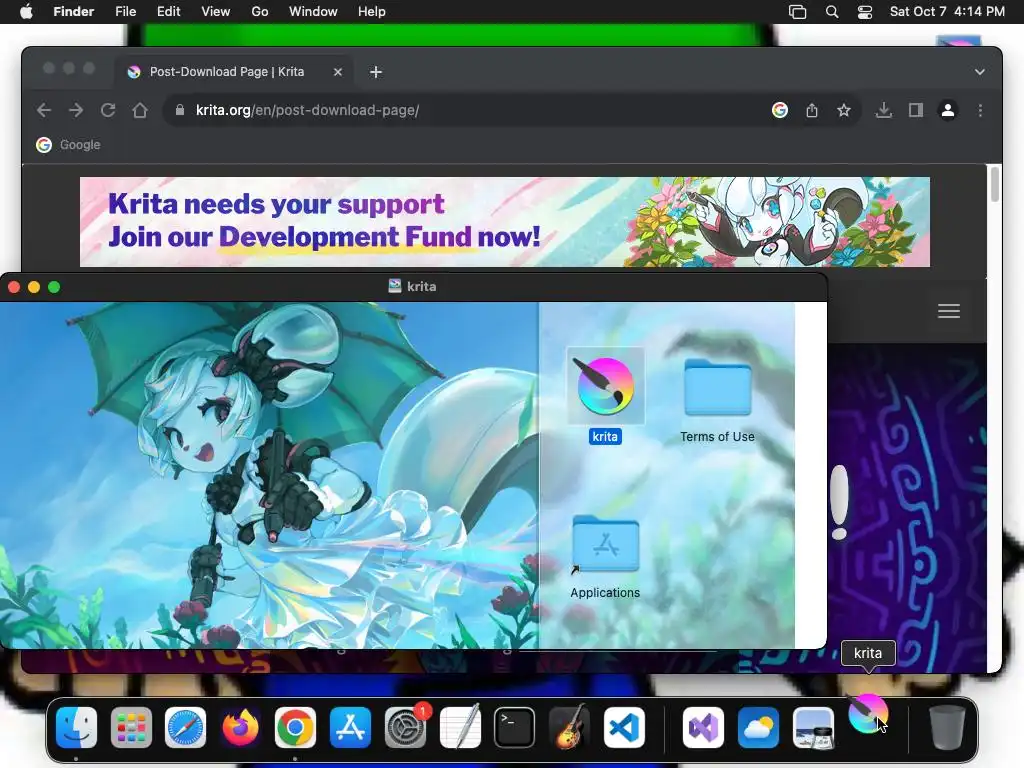The width and height of the screenshot is (1024, 768).
Task: Open the Finder menu in menu bar
Action: click(x=74, y=12)
